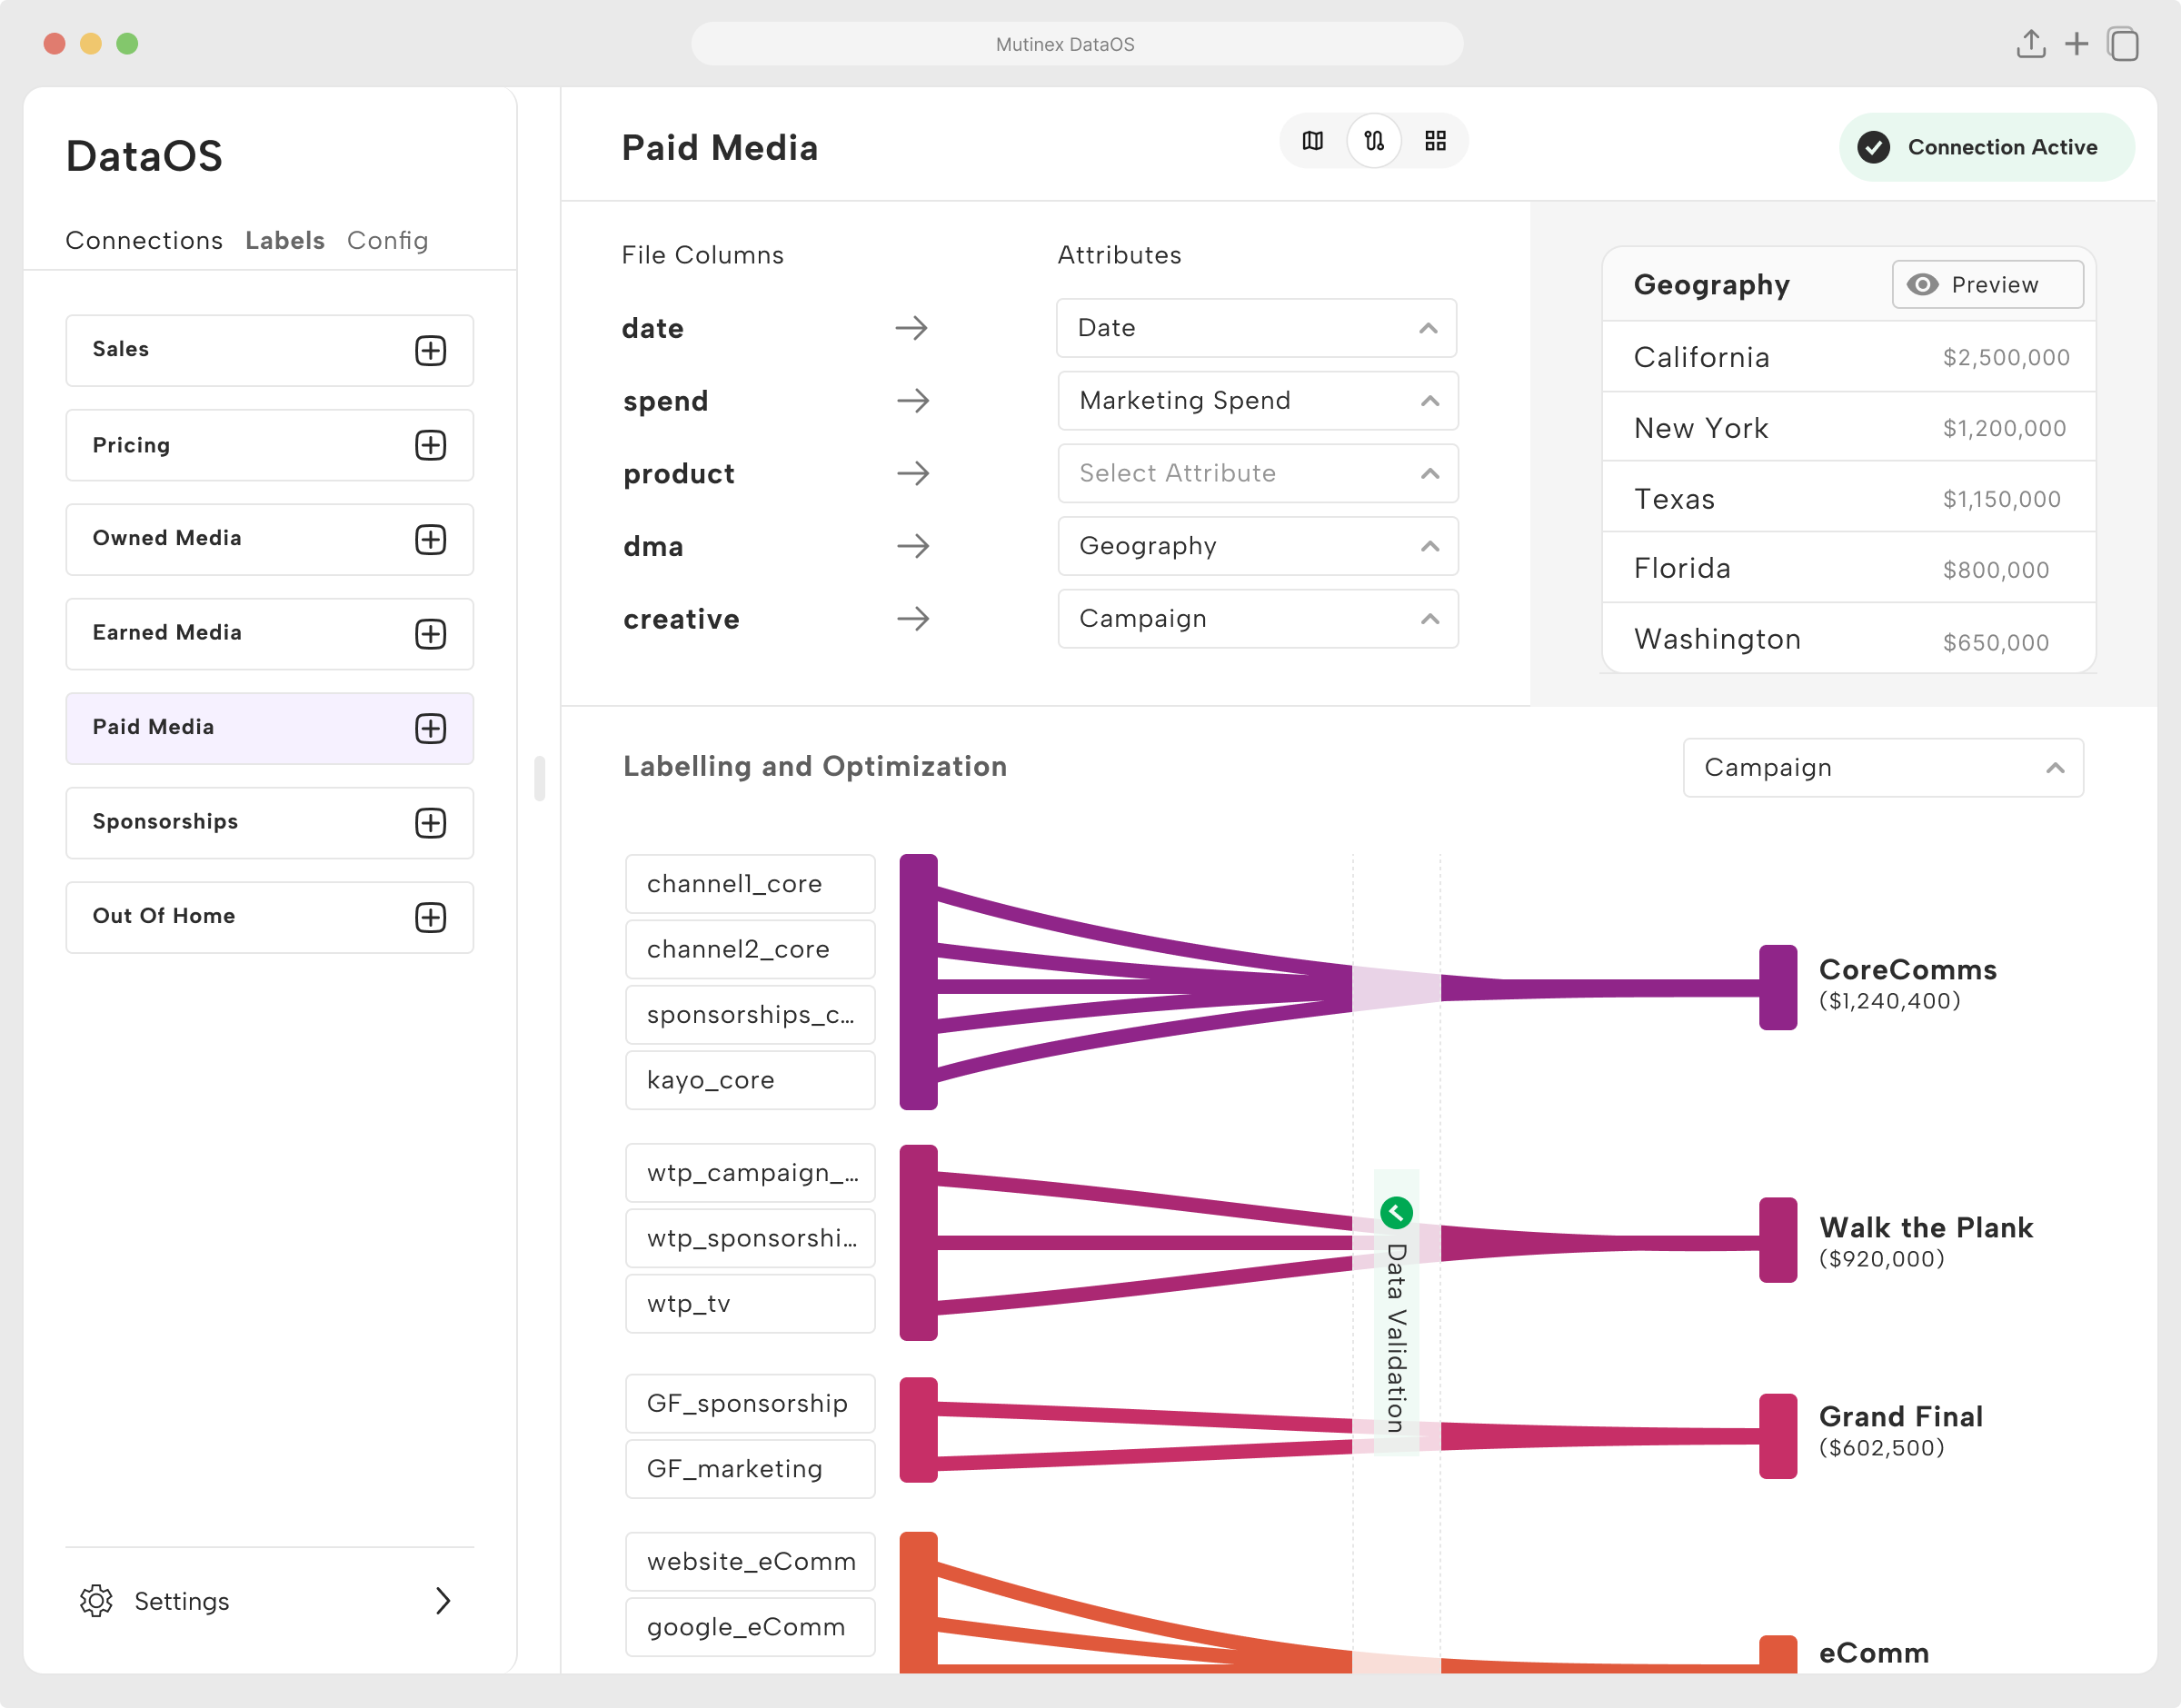Open the Select Attribute dropdown for product
This screenshot has width=2181, height=1708.
coord(1257,473)
